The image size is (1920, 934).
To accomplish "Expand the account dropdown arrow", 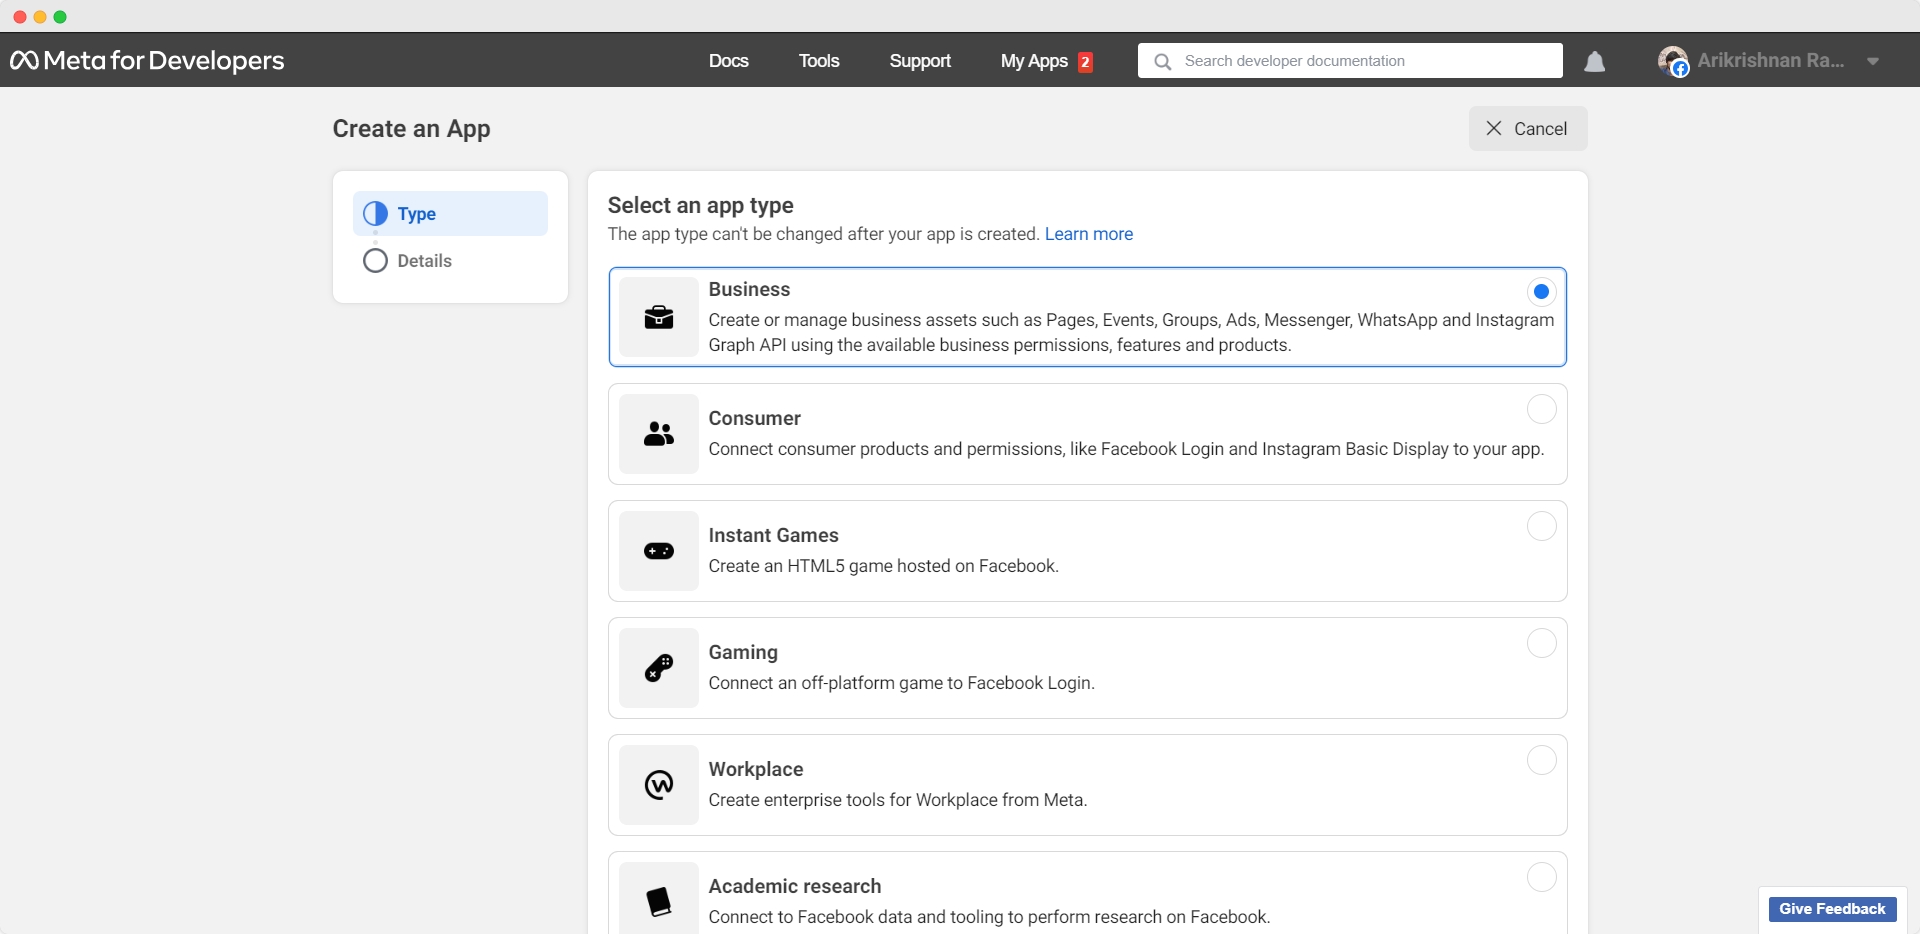I will click(x=1873, y=62).
